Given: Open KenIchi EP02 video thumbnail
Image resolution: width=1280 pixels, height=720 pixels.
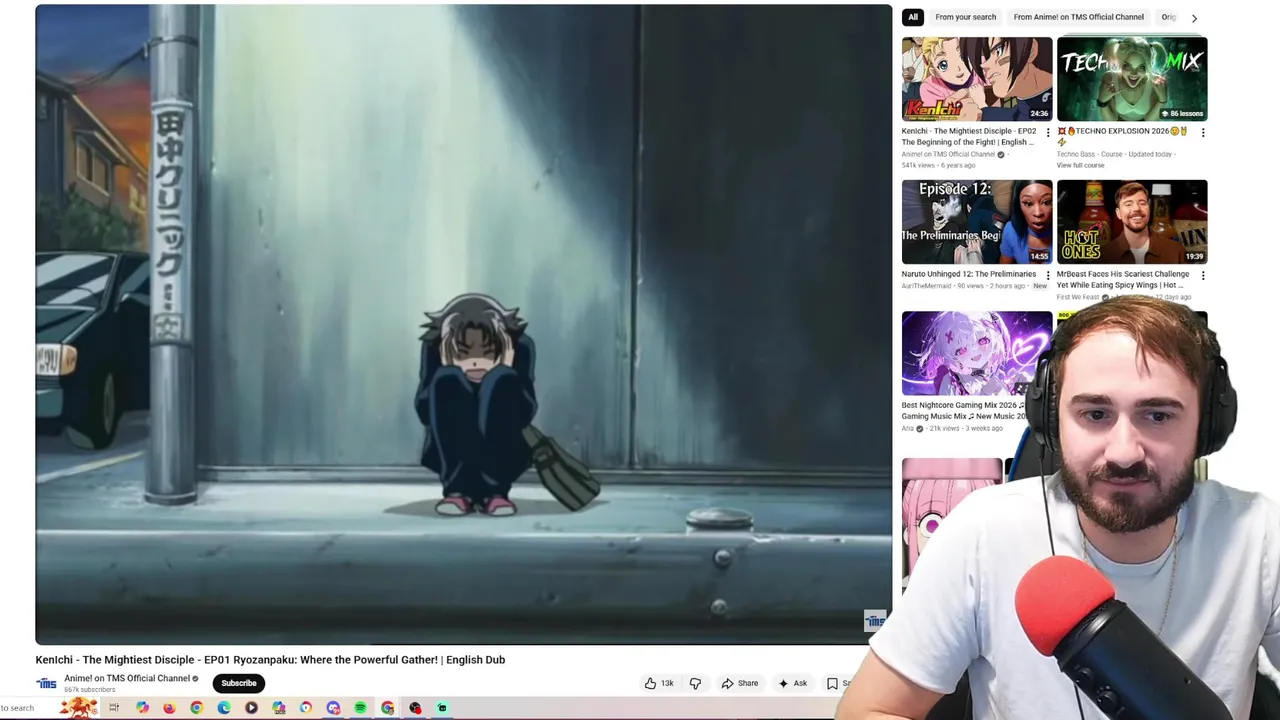Looking at the screenshot, I should tap(977, 79).
